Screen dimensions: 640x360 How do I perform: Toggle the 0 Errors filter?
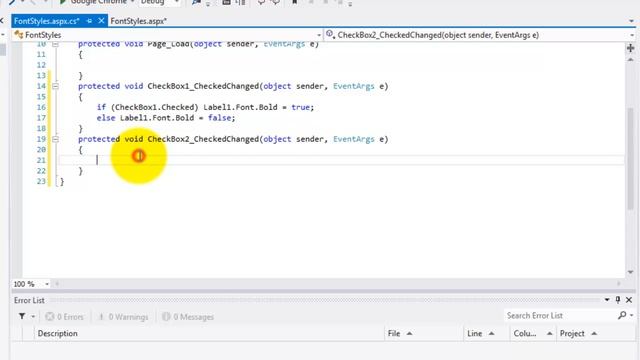click(x=64, y=317)
